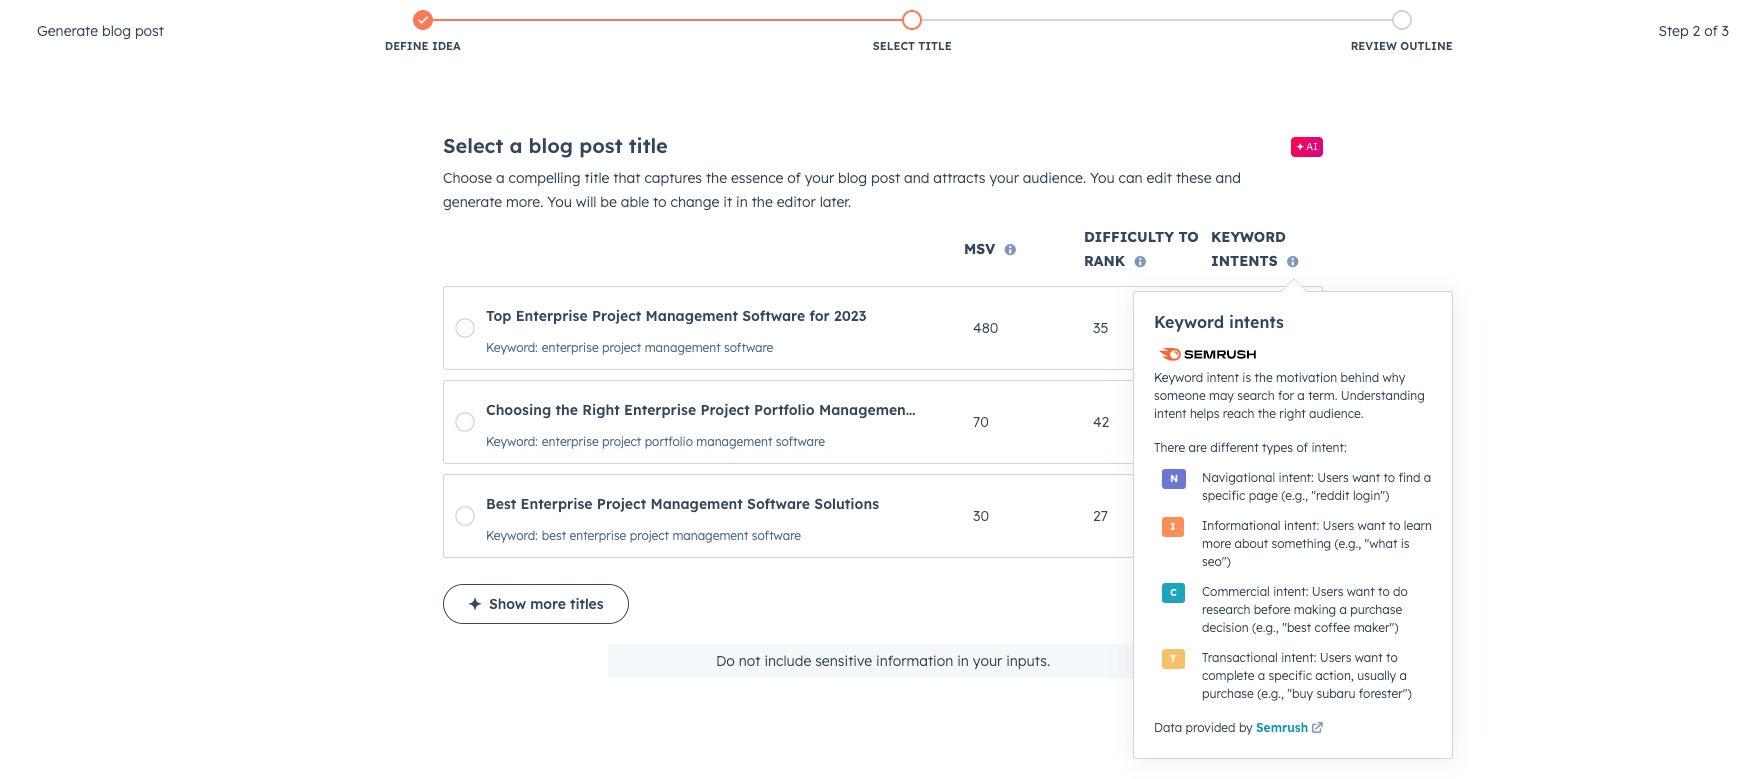Image resolution: width=1756 pixels, height=779 pixels.
Task: Click the Navigational intent N badge
Action: pos(1173,479)
